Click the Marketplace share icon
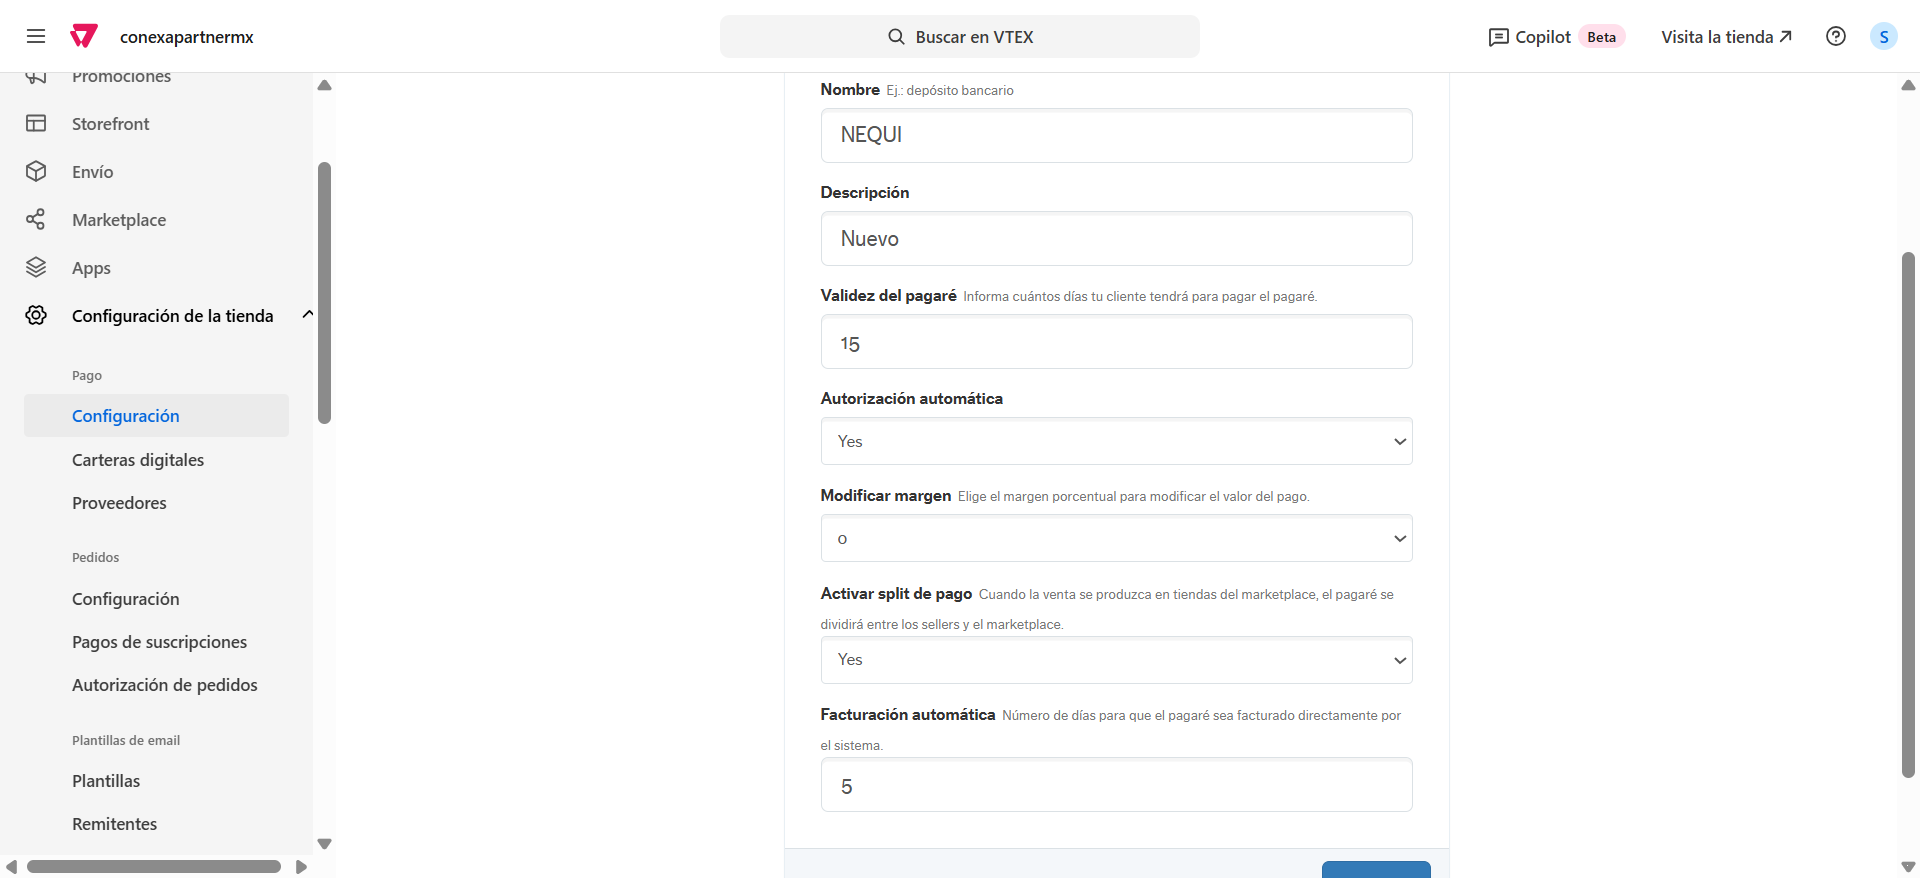1920x878 pixels. click(36, 220)
